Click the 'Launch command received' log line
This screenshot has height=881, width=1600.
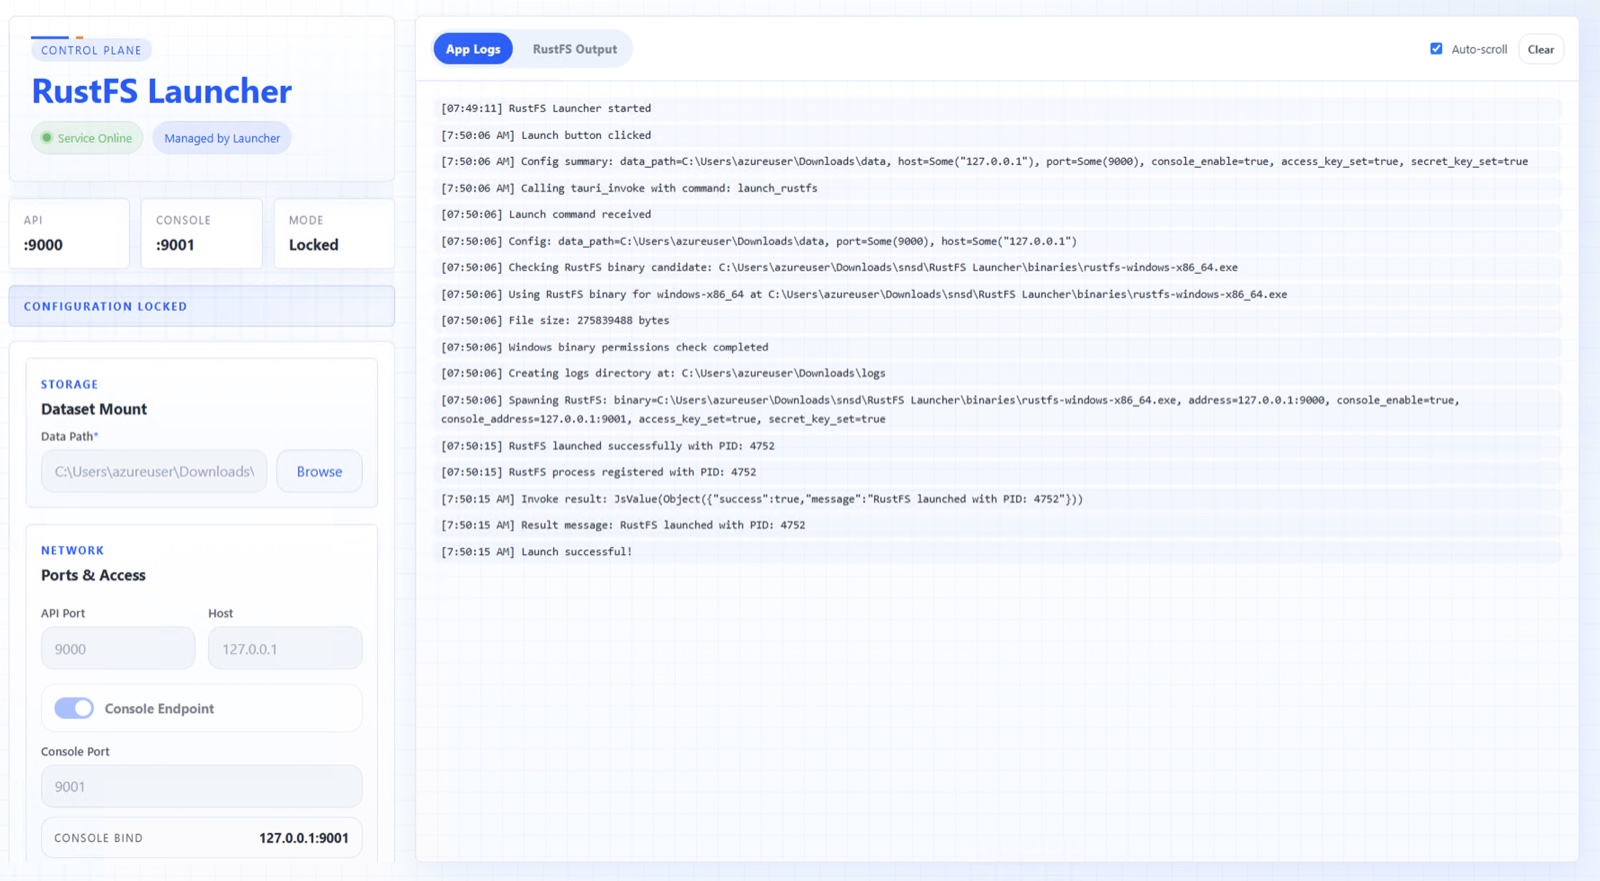coord(998,214)
